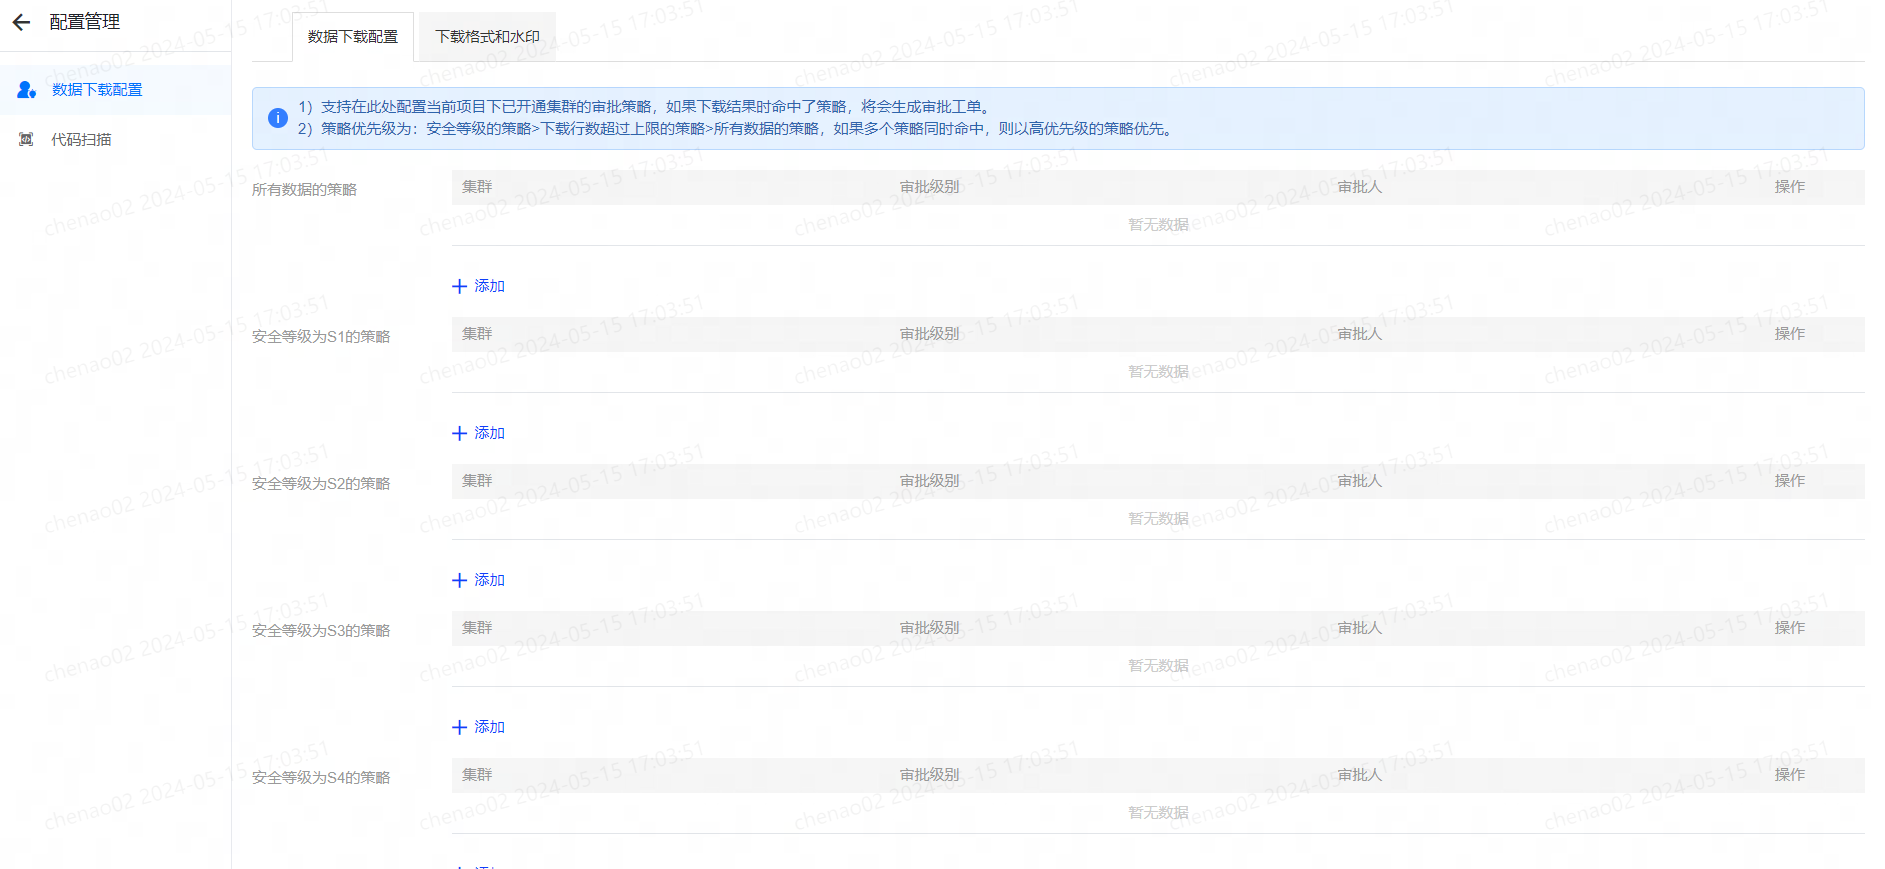Click 暂无数据 placeholder in the S4 table
The image size is (1885, 869).
pyautogui.click(x=1158, y=813)
